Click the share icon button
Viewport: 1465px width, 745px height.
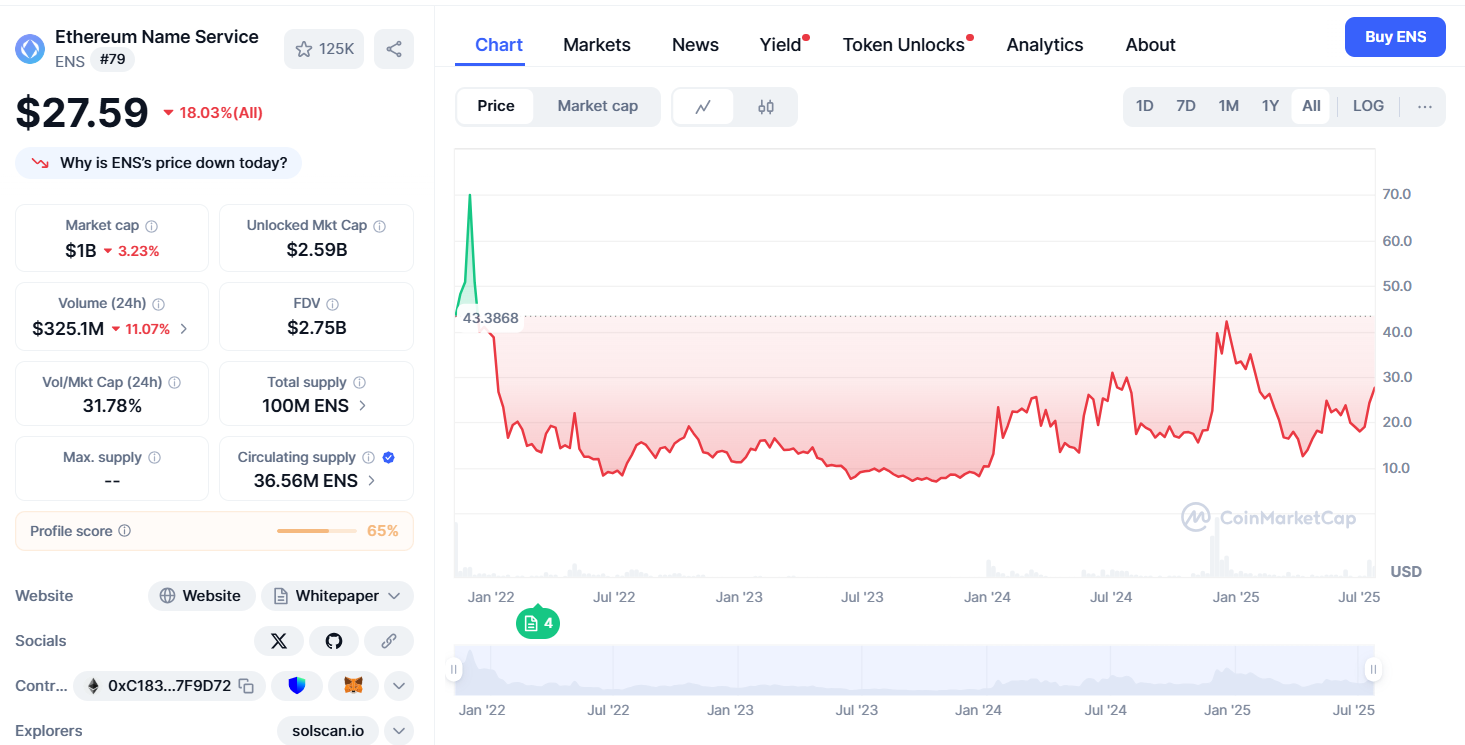[x=394, y=49]
